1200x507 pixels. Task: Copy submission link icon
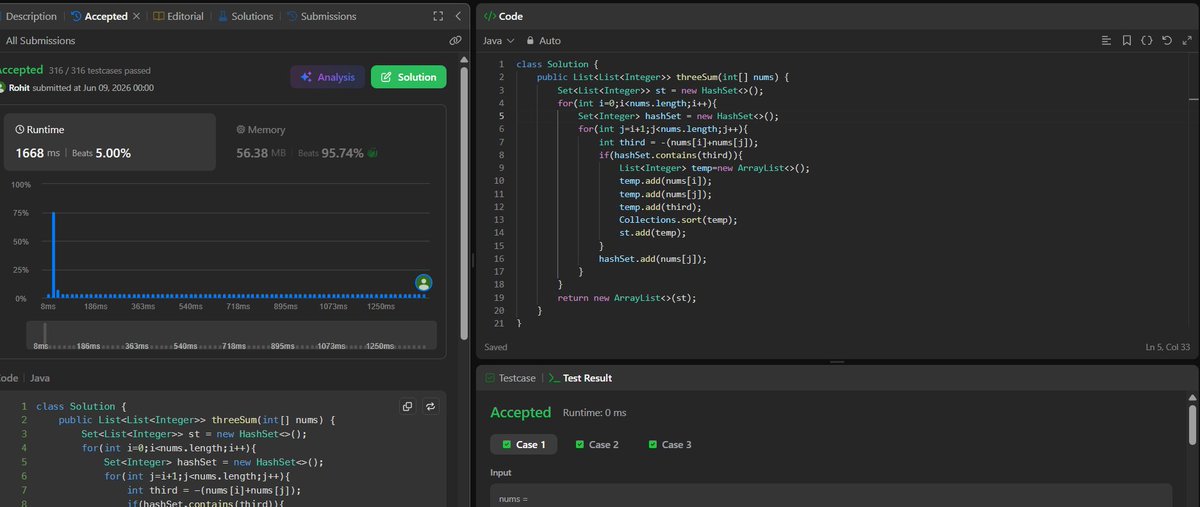point(455,41)
